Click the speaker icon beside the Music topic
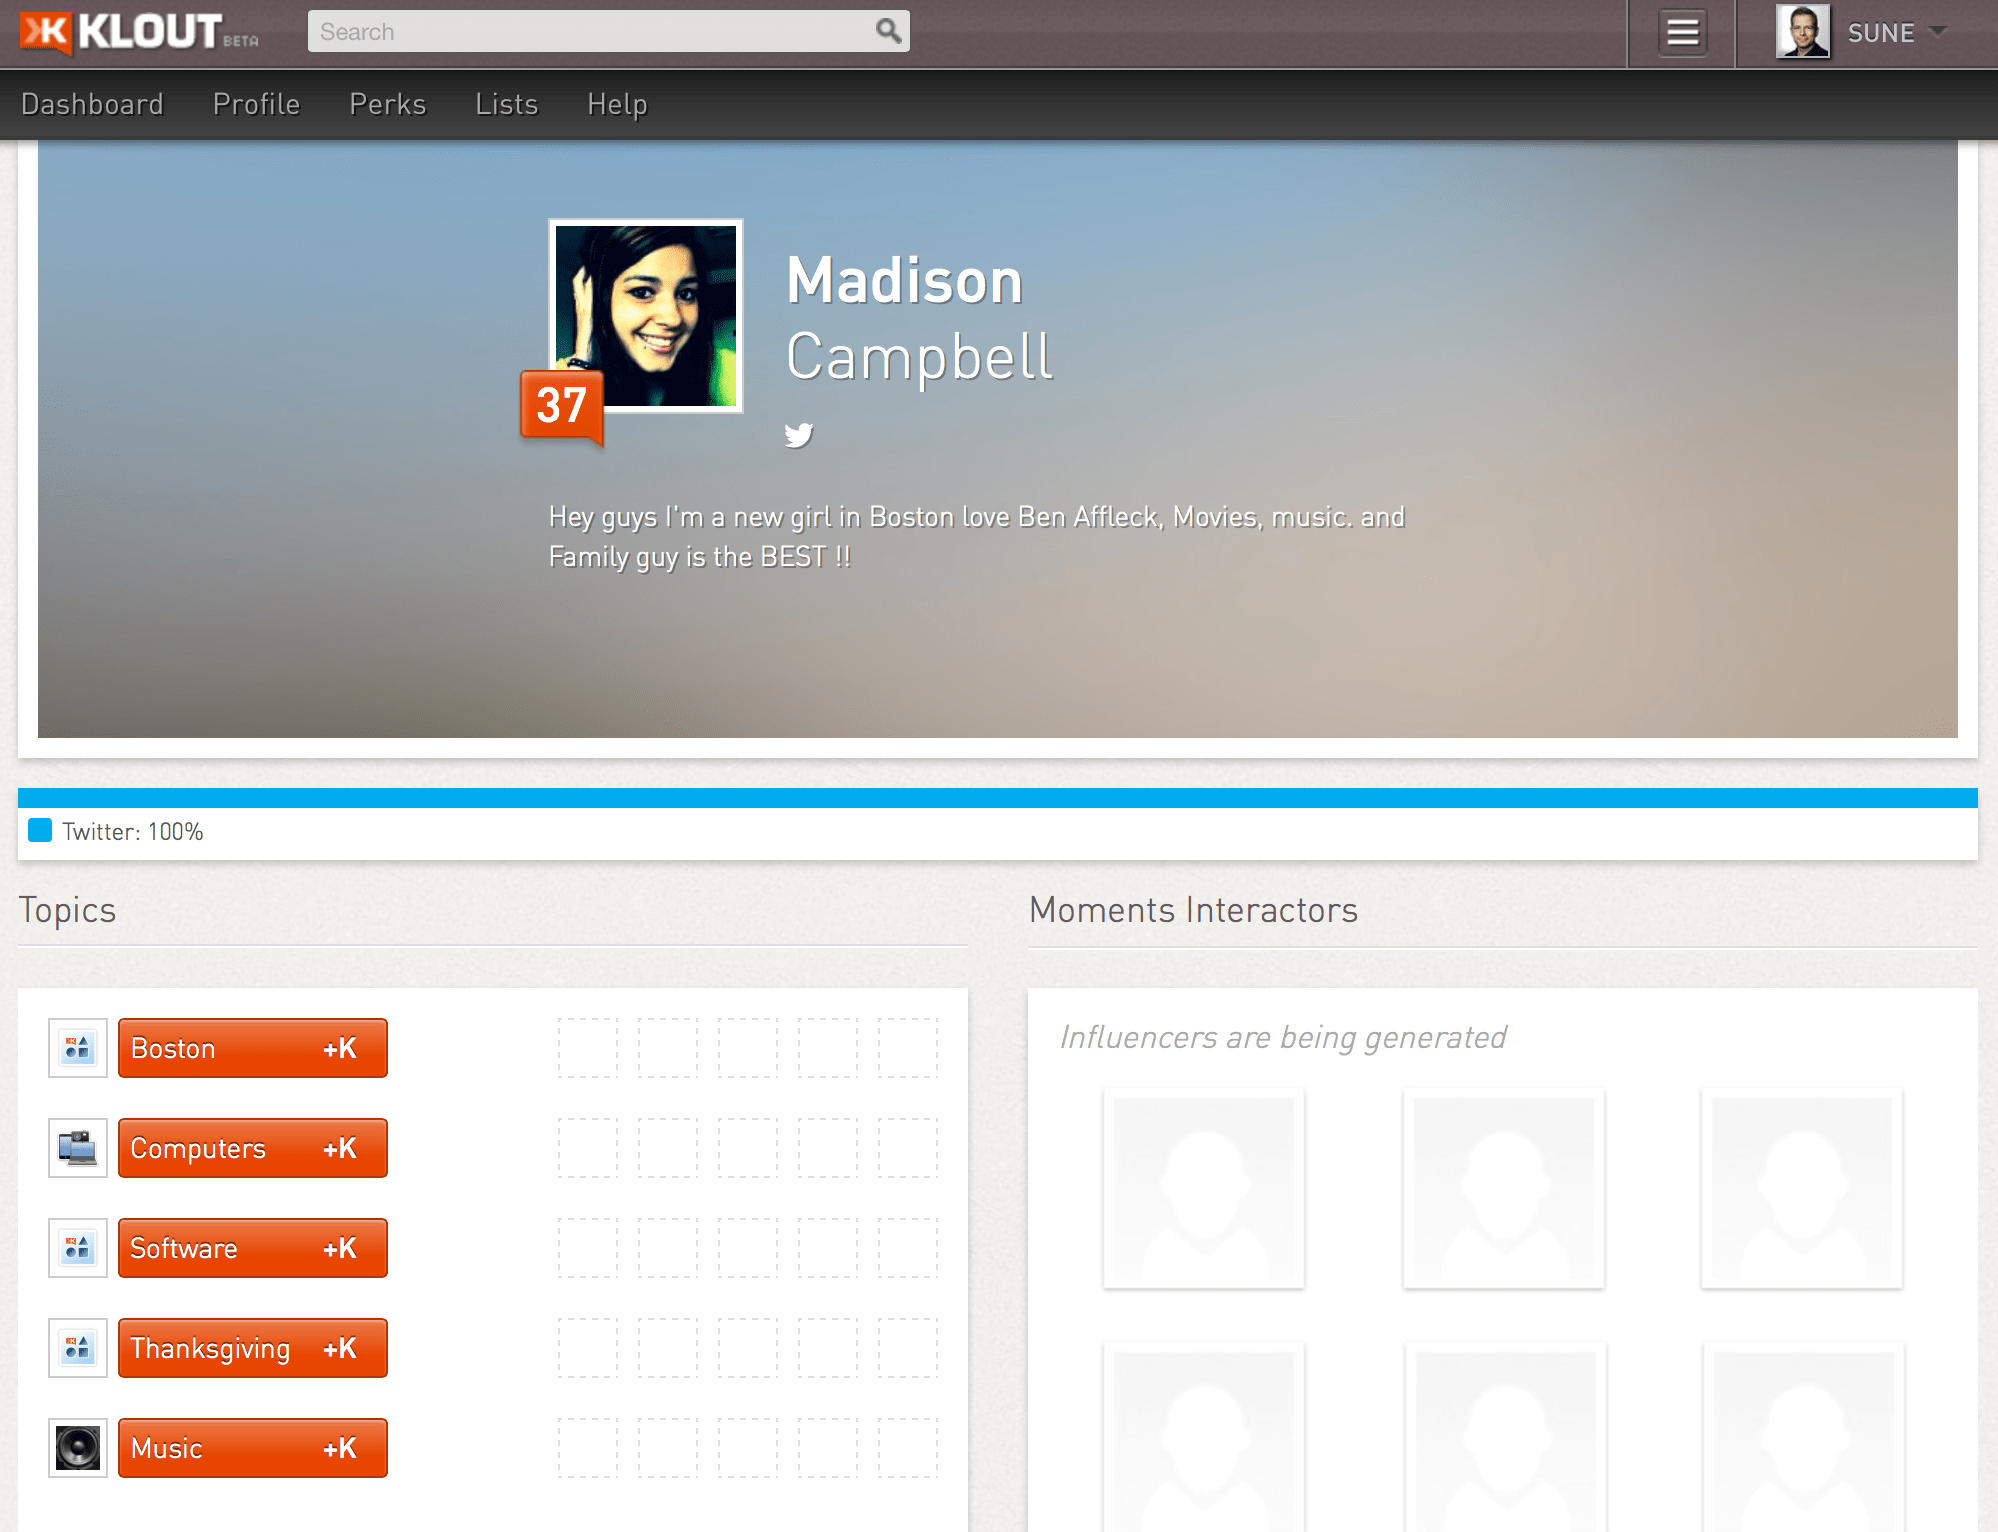1998x1532 pixels. coord(77,1448)
